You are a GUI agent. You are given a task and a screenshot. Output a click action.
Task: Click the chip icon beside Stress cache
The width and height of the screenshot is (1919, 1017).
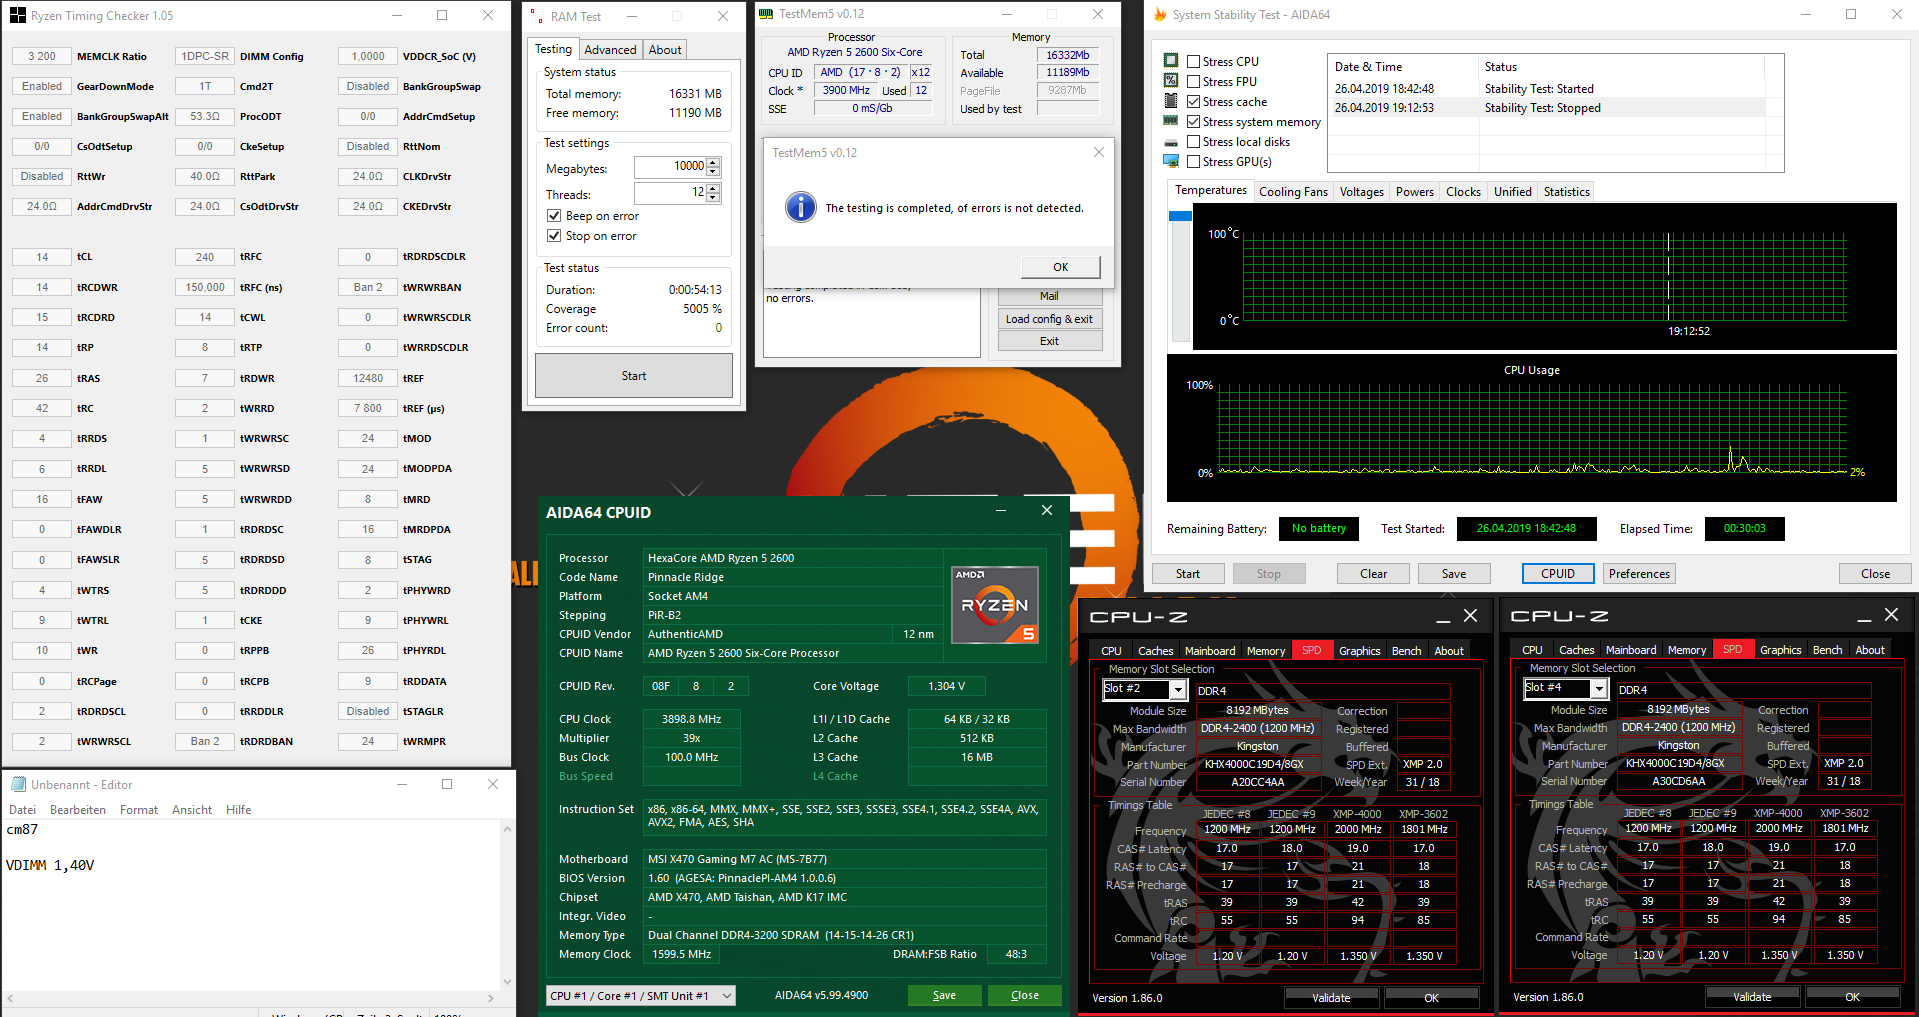click(1171, 101)
